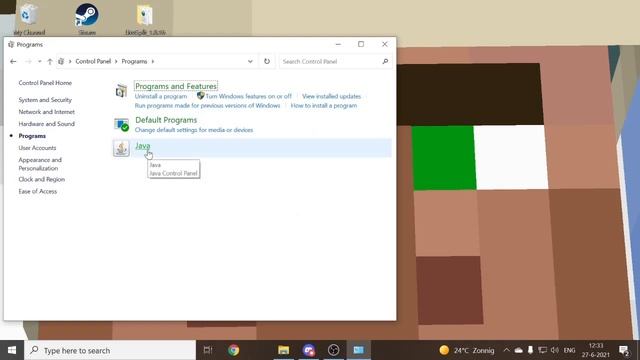Open the Programs and Features heading
This screenshot has width=640, height=360.
(x=176, y=86)
